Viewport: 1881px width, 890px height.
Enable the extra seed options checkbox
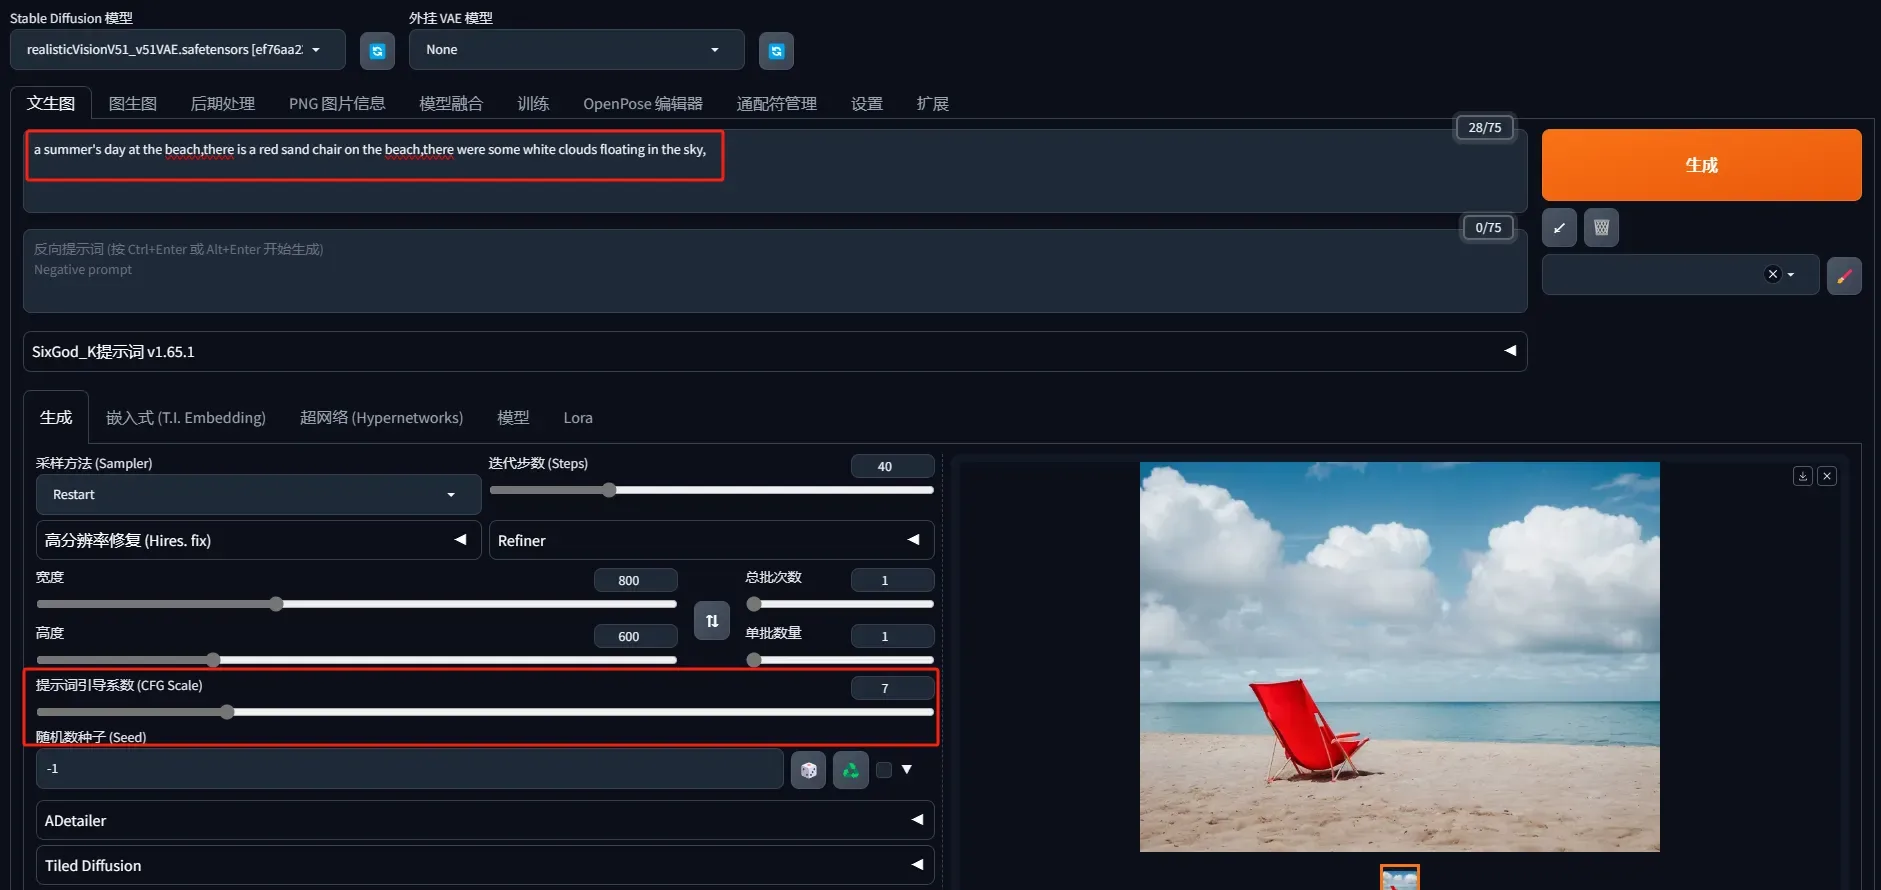884,770
